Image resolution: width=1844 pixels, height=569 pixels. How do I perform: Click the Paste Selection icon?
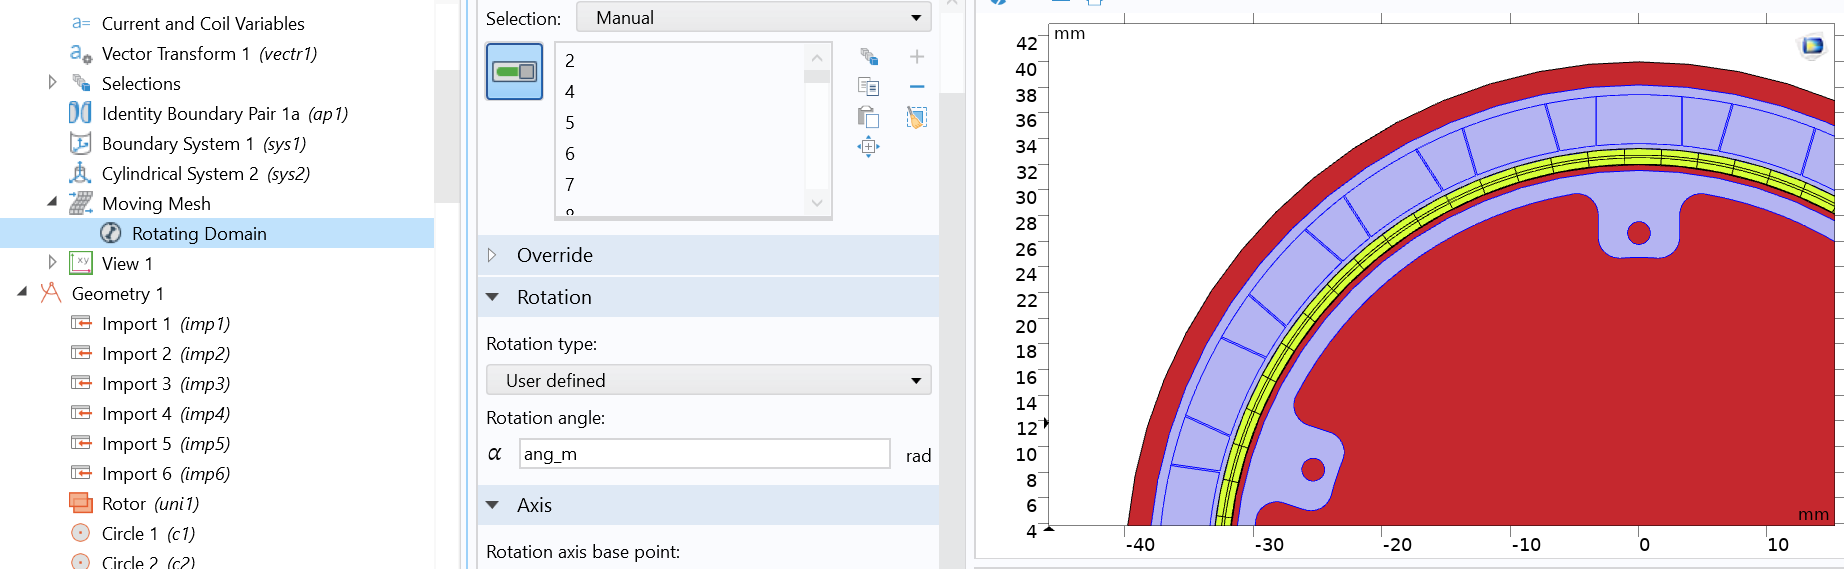(x=868, y=117)
